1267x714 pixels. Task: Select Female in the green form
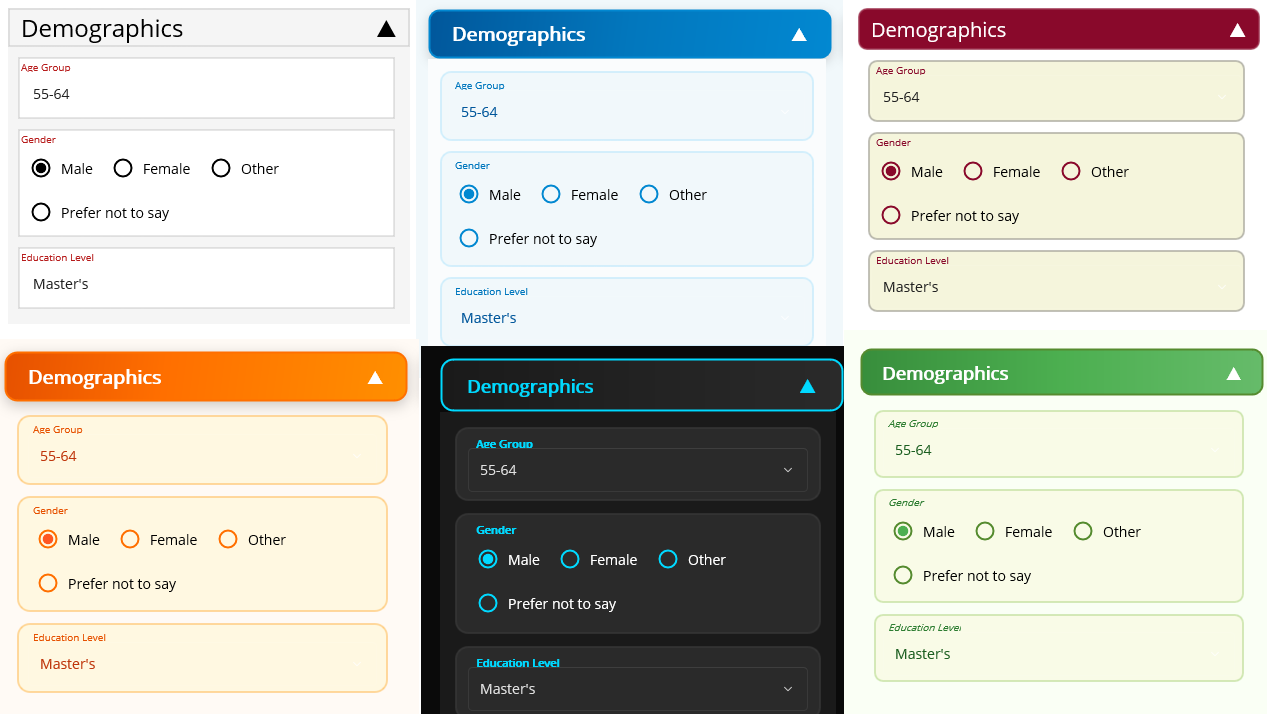point(984,531)
